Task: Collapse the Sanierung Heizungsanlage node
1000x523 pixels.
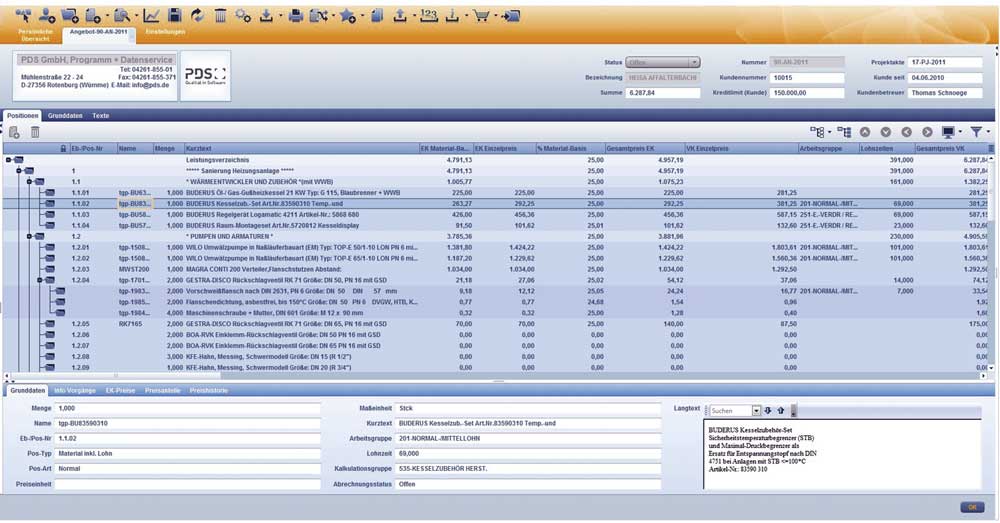Action: pyautogui.click(x=19, y=171)
